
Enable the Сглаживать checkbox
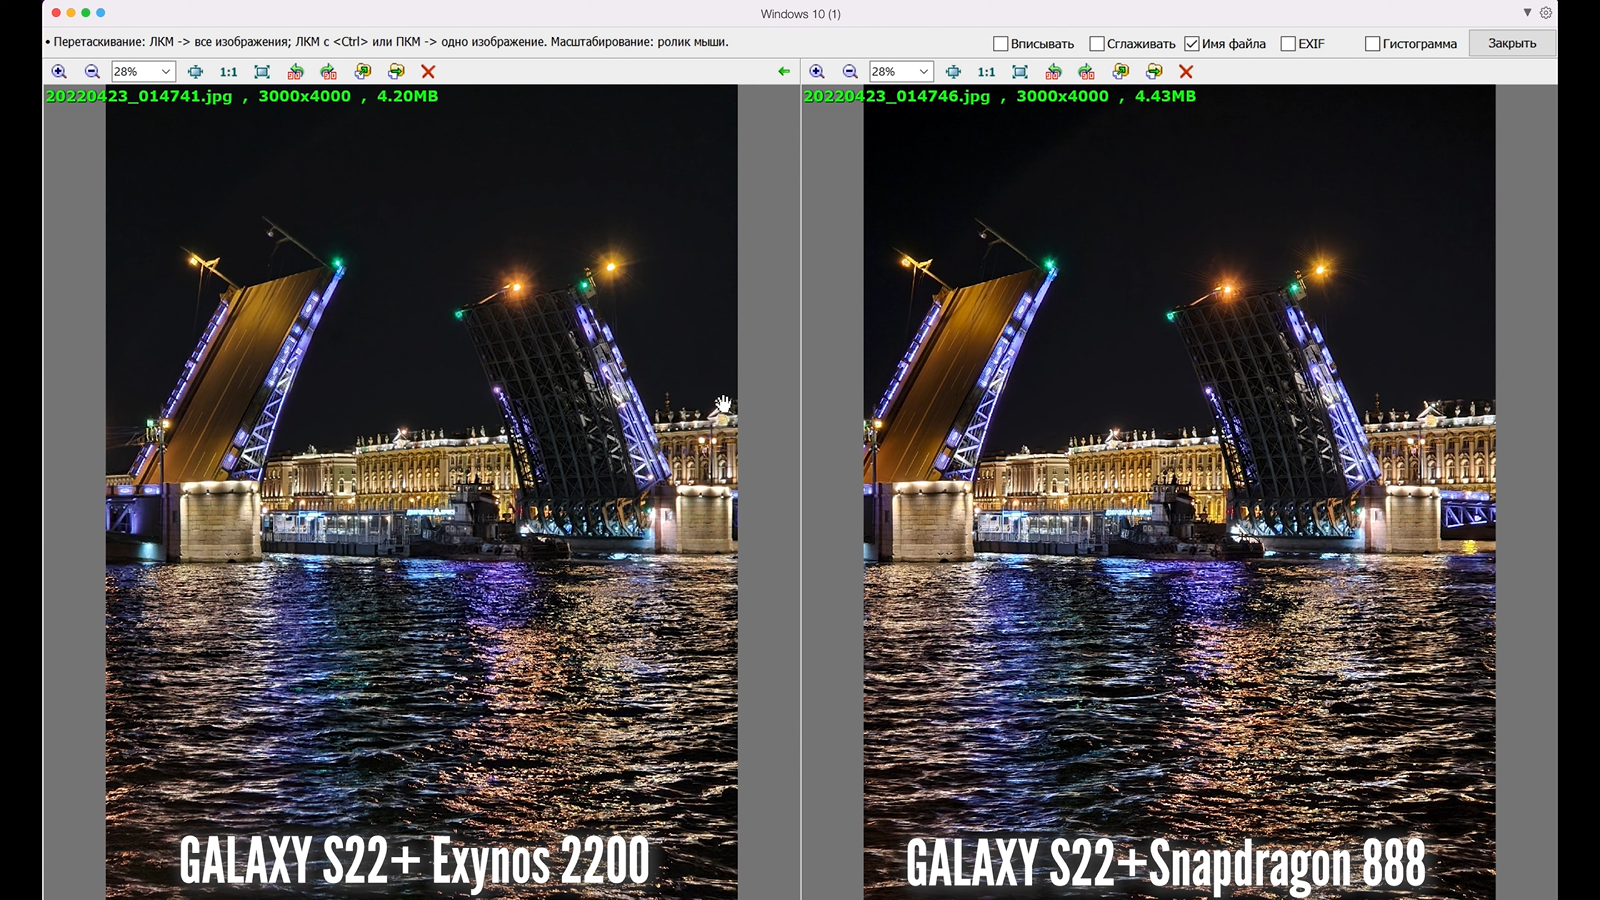click(x=1096, y=44)
